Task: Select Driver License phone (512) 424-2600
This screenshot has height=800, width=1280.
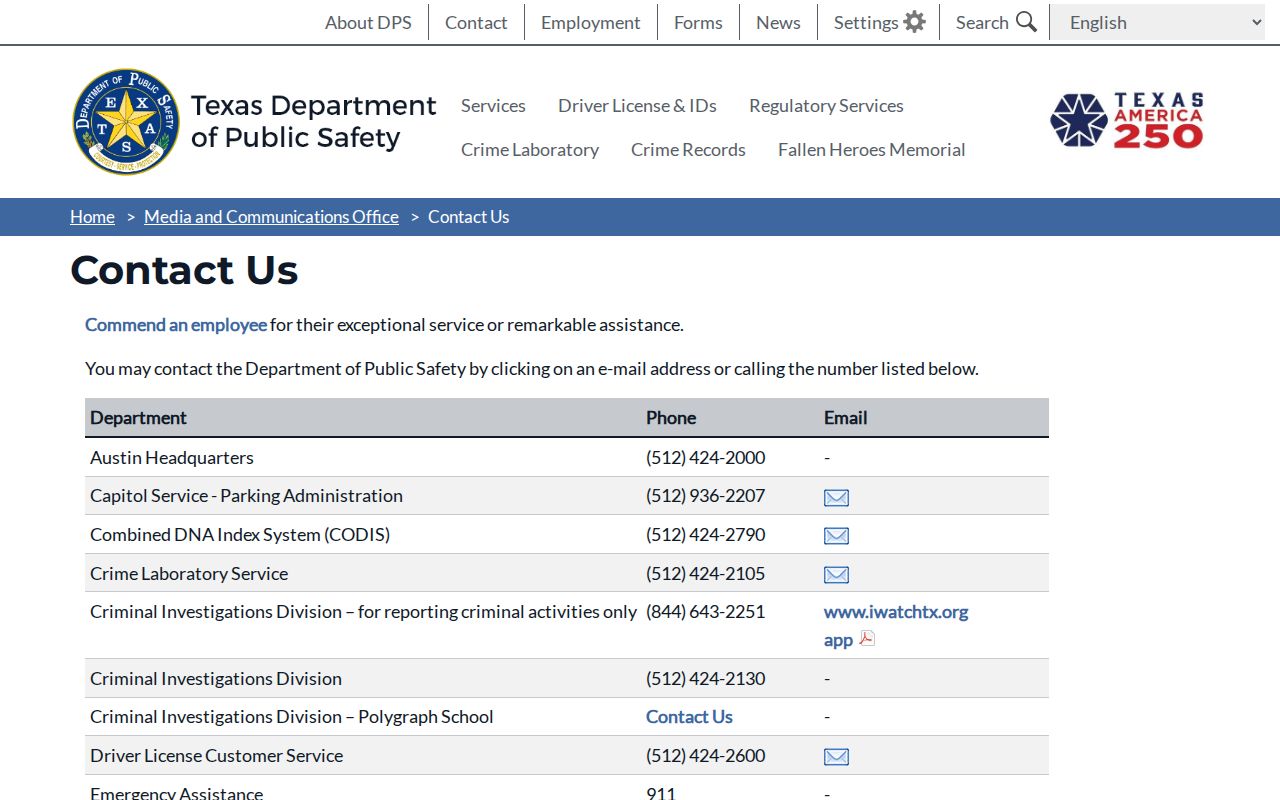Action: [706, 756]
